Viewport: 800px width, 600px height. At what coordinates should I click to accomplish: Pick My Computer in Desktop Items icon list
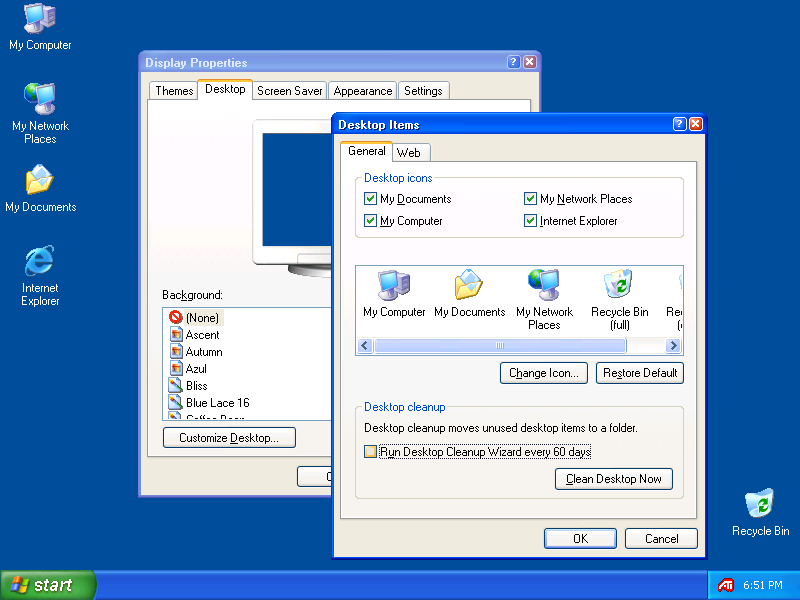(x=394, y=293)
